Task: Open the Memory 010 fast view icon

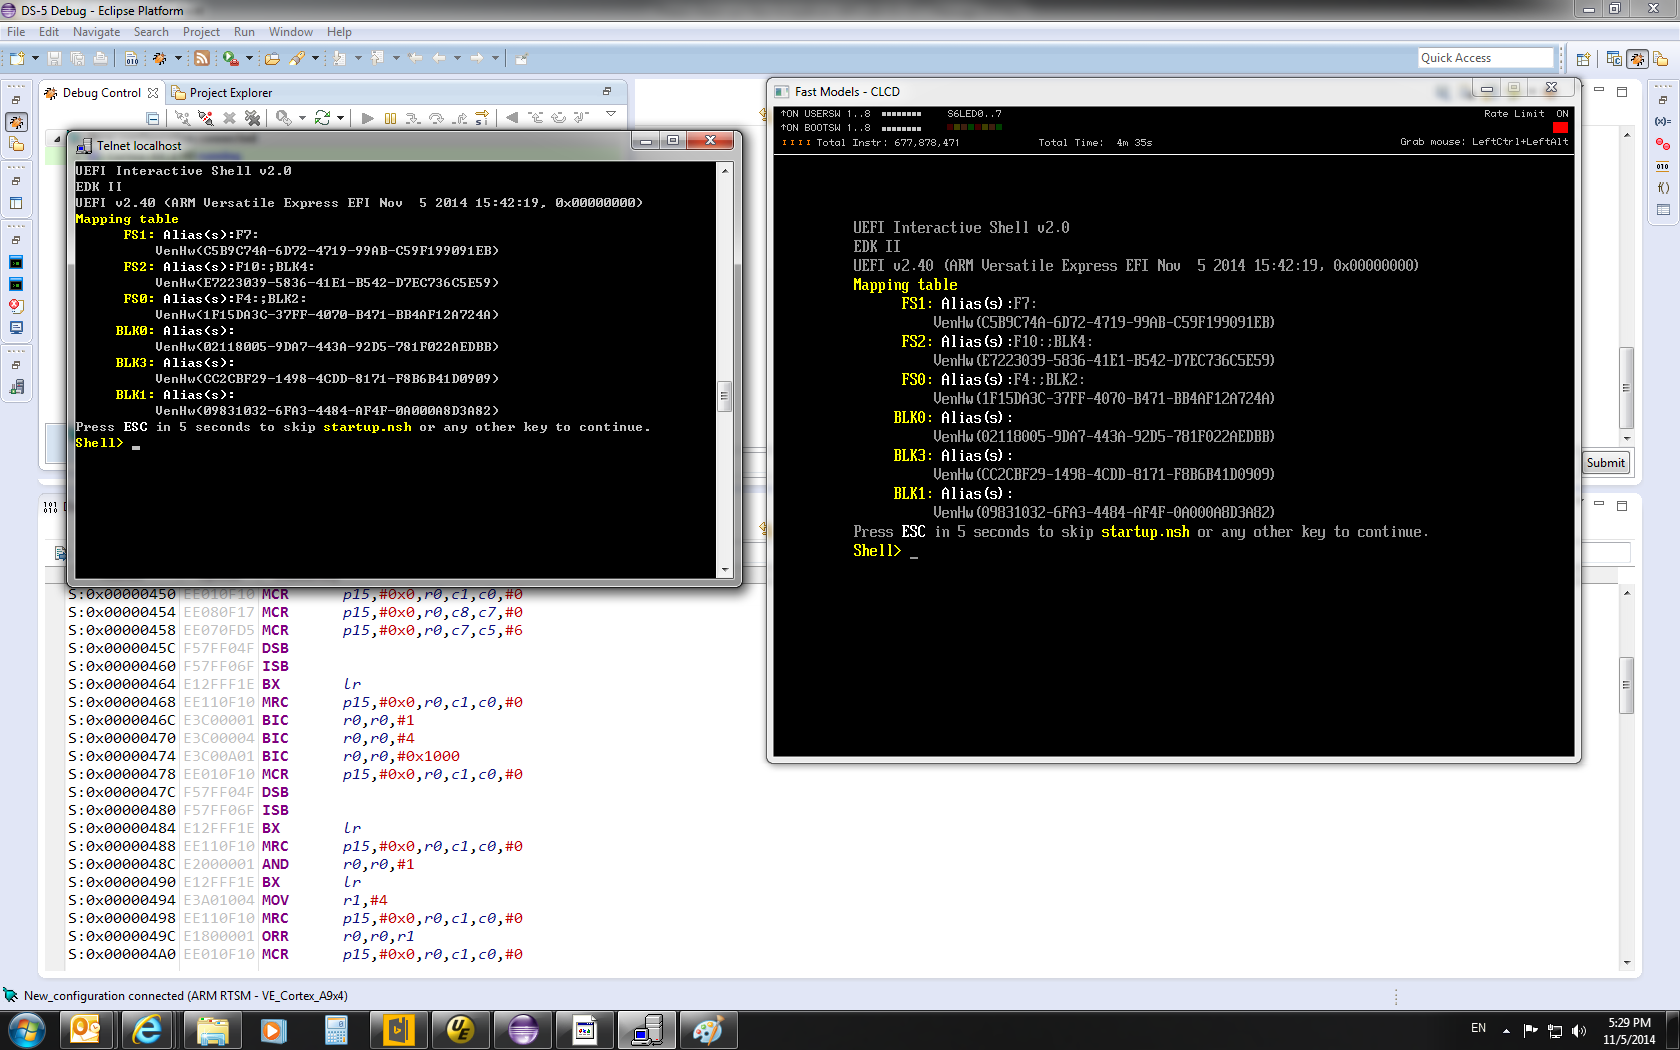Action: [x=1663, y=166]
